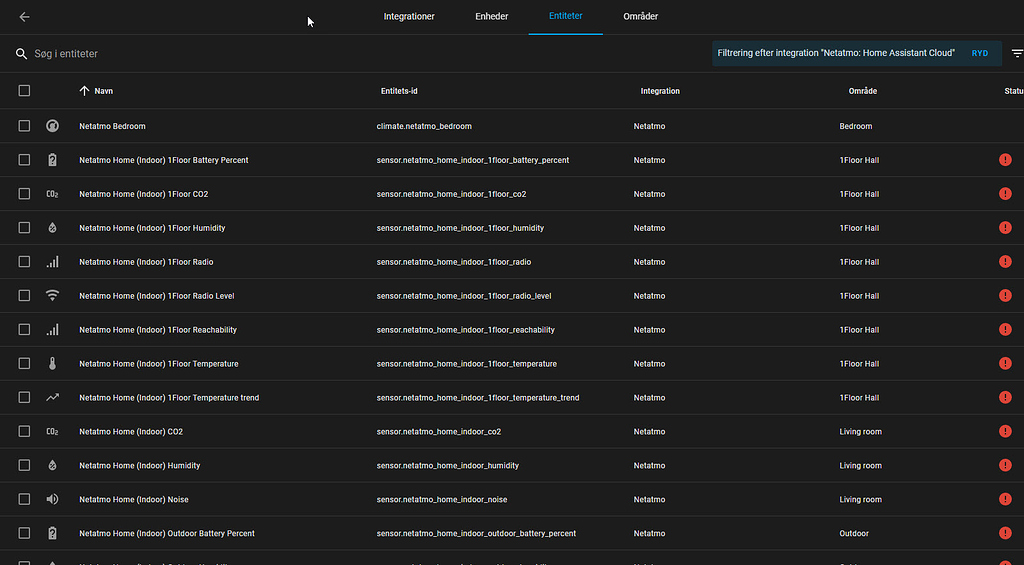Click the back arrow icon
The height and width of the screenshot is (565, 1024).
[x=24, y=17]
